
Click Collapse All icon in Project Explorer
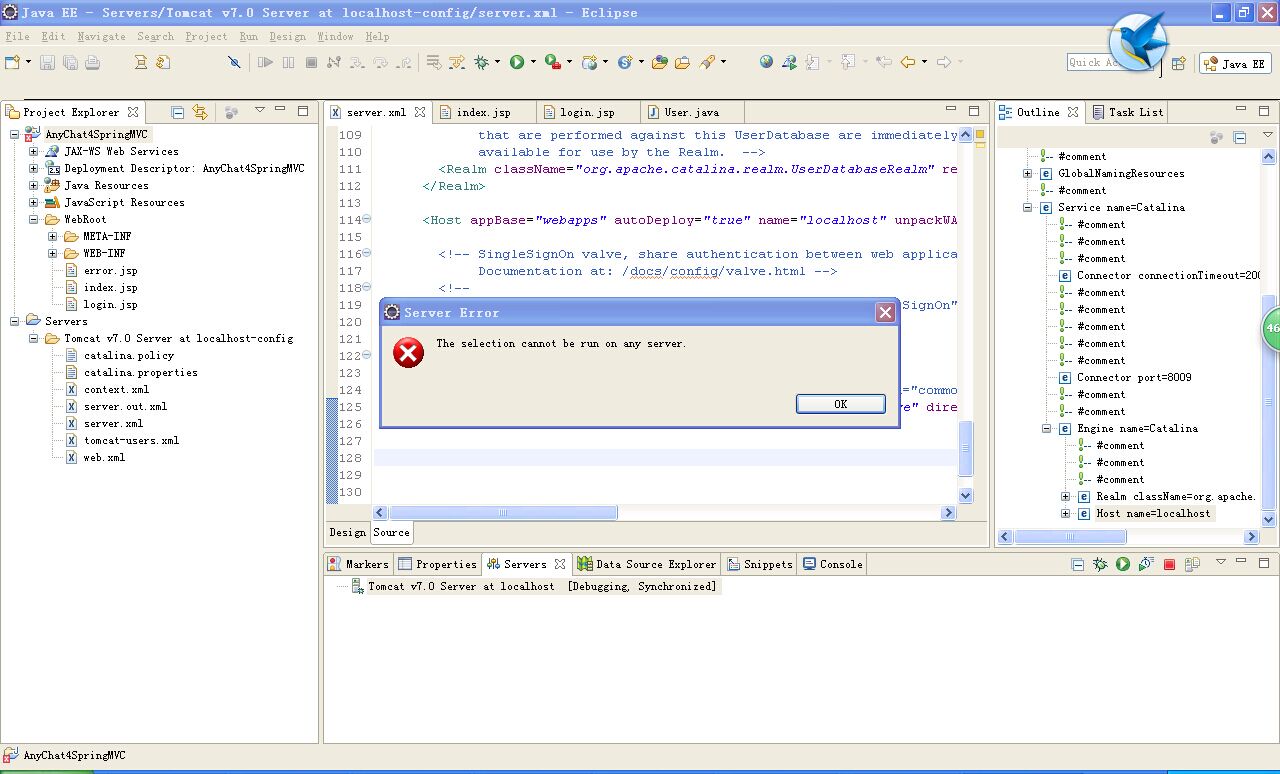[177, 112]
